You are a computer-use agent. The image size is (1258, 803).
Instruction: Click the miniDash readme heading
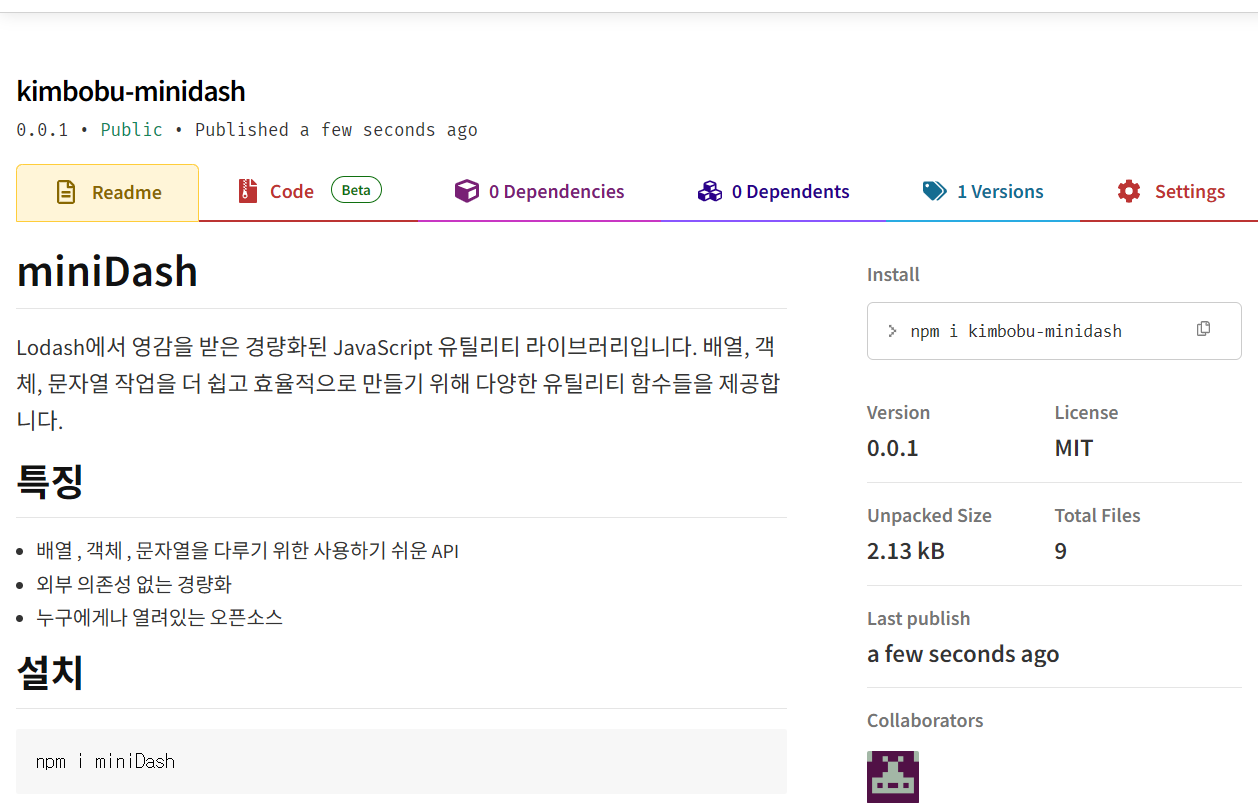107,271
